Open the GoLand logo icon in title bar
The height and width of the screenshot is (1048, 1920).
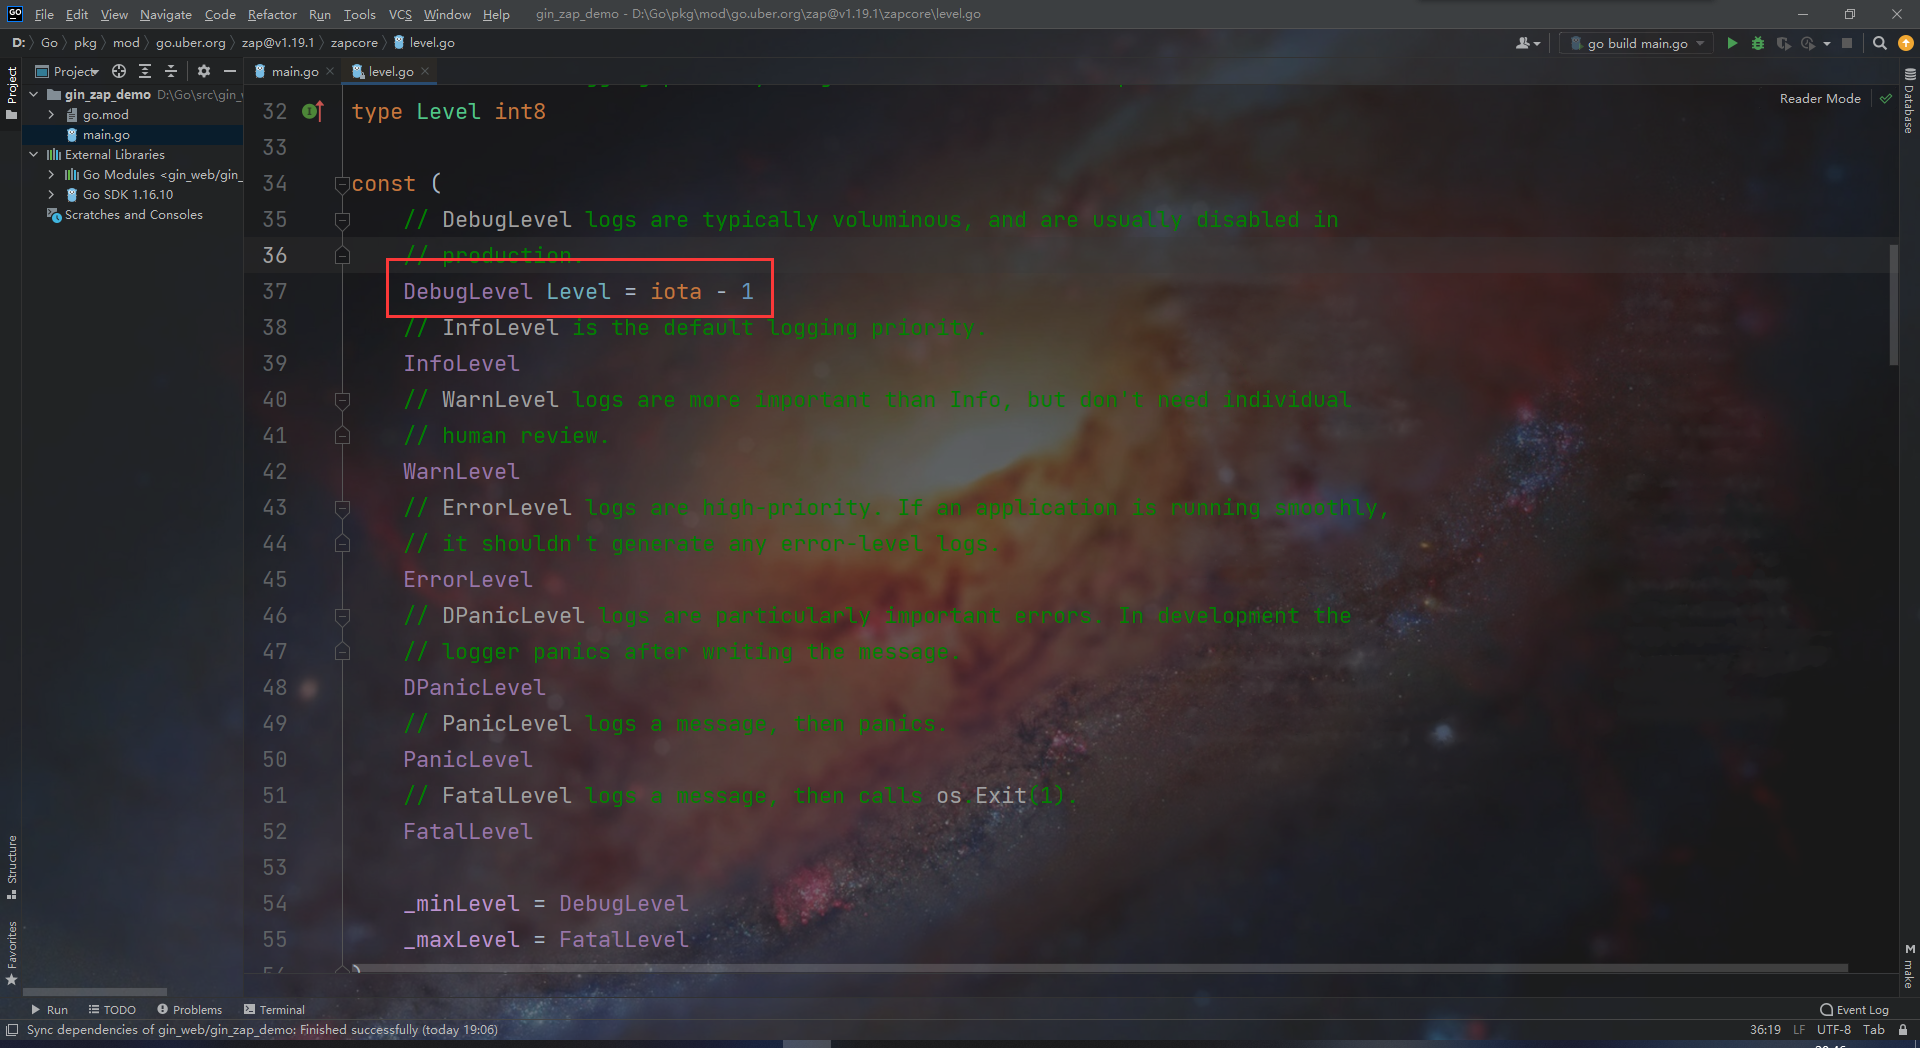pos(15,14)
